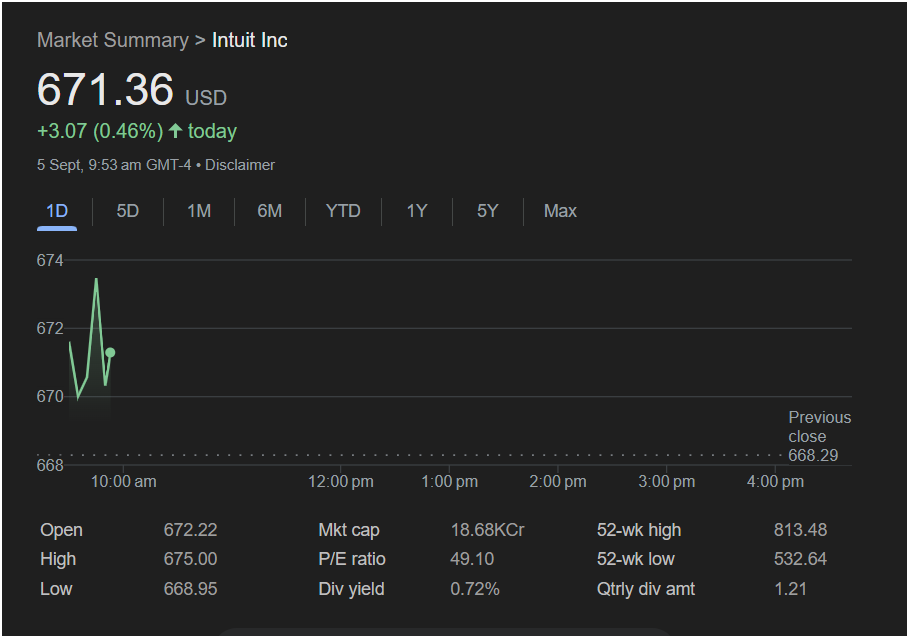Click the High label in stats
This screenshot has height=638, width=909.
[x=58, y=559]
